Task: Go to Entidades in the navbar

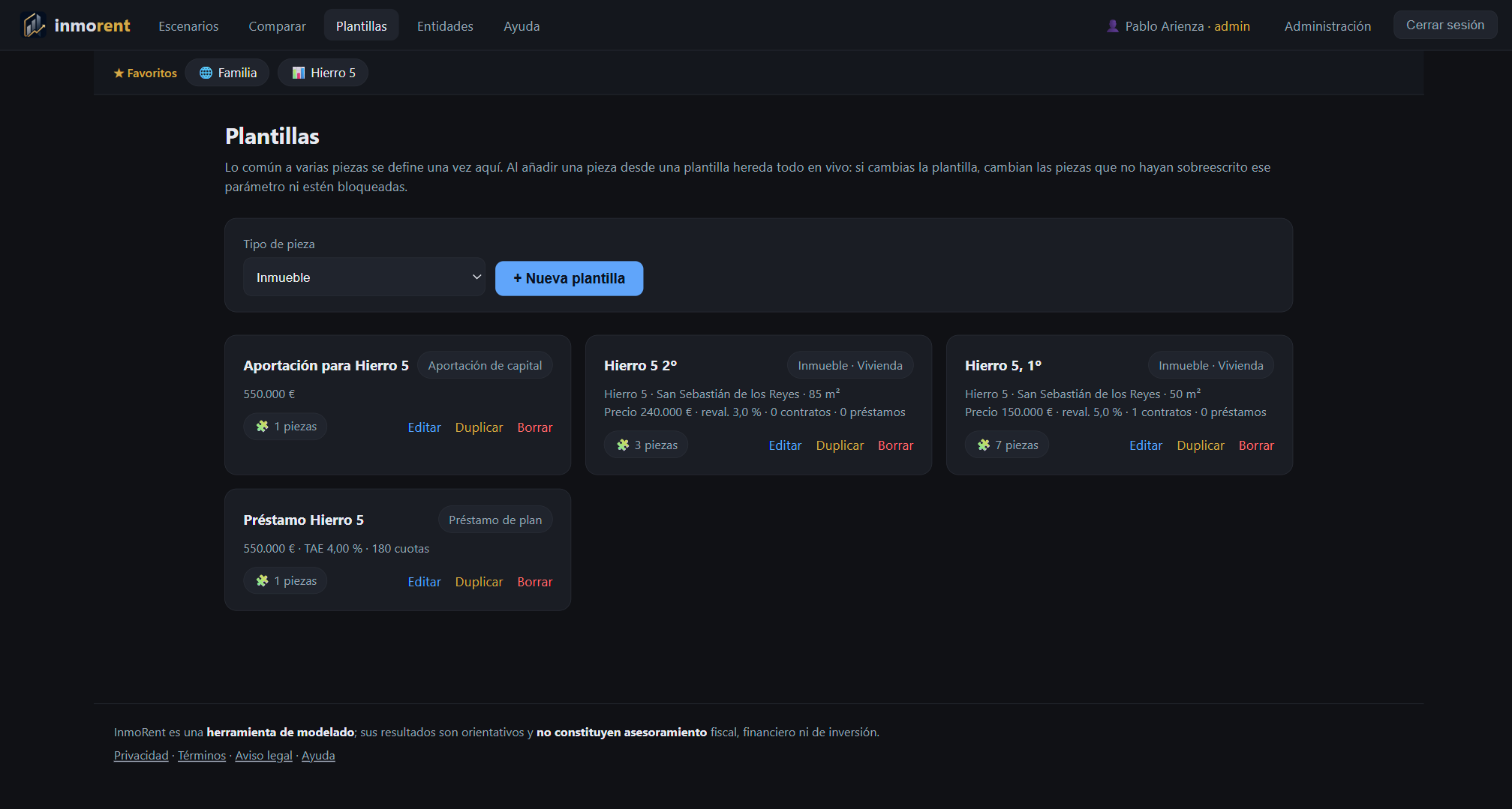Action: (x=445, y=26)
